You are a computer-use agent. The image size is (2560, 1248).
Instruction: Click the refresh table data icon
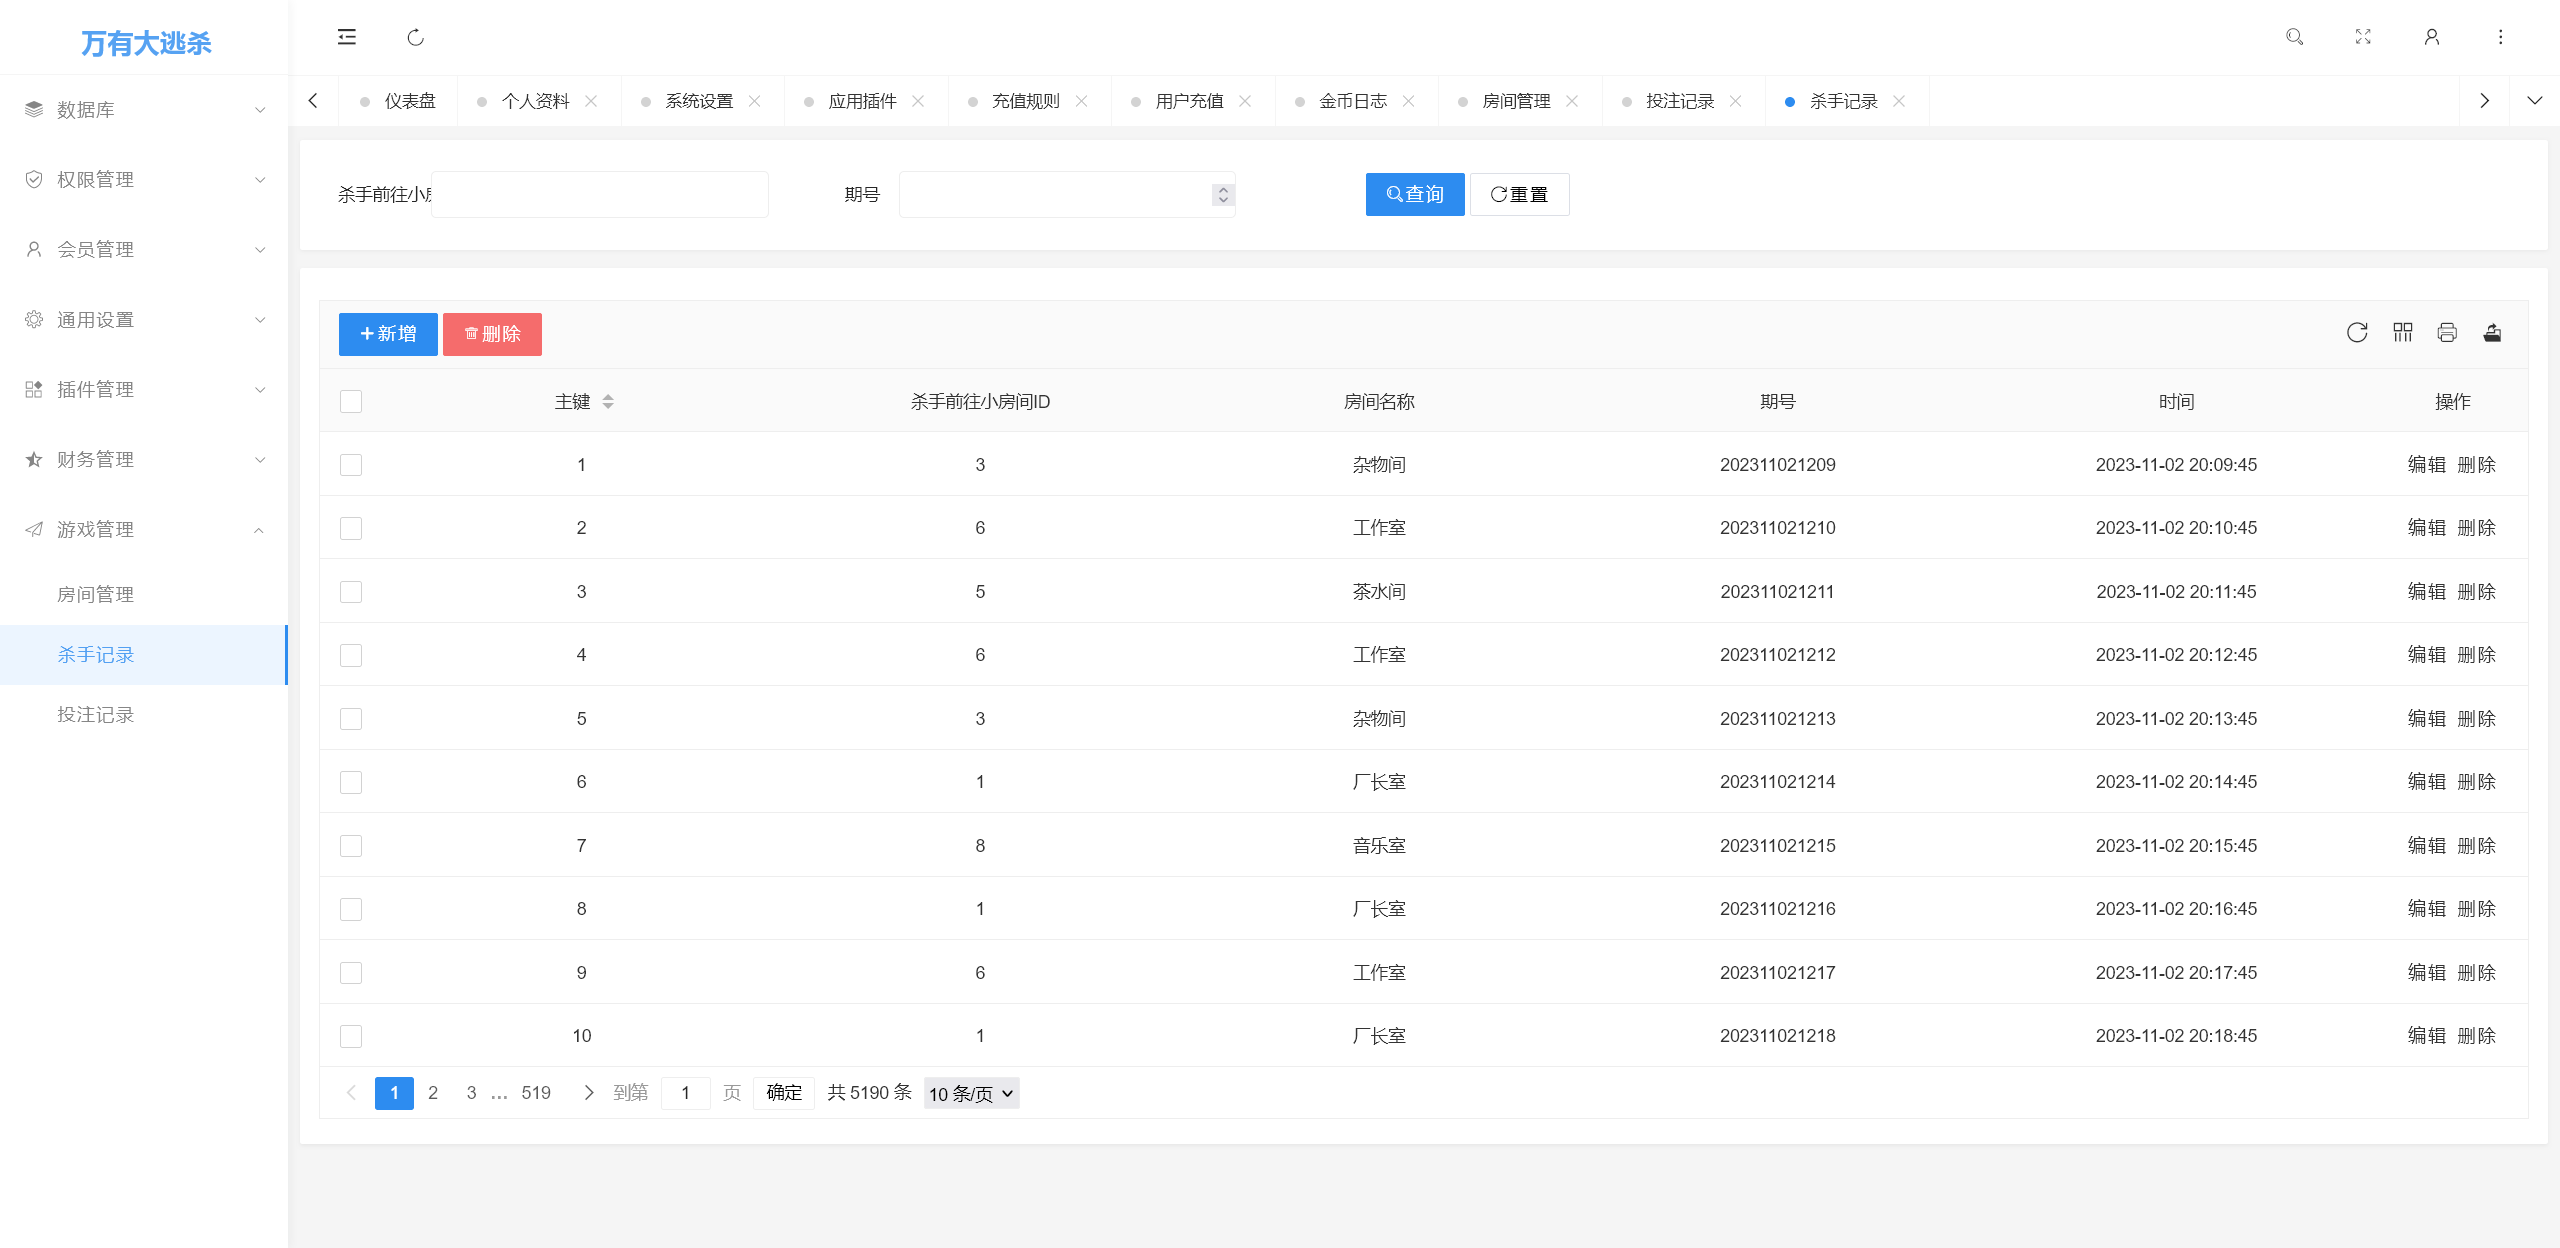(x=2358, y=333)
